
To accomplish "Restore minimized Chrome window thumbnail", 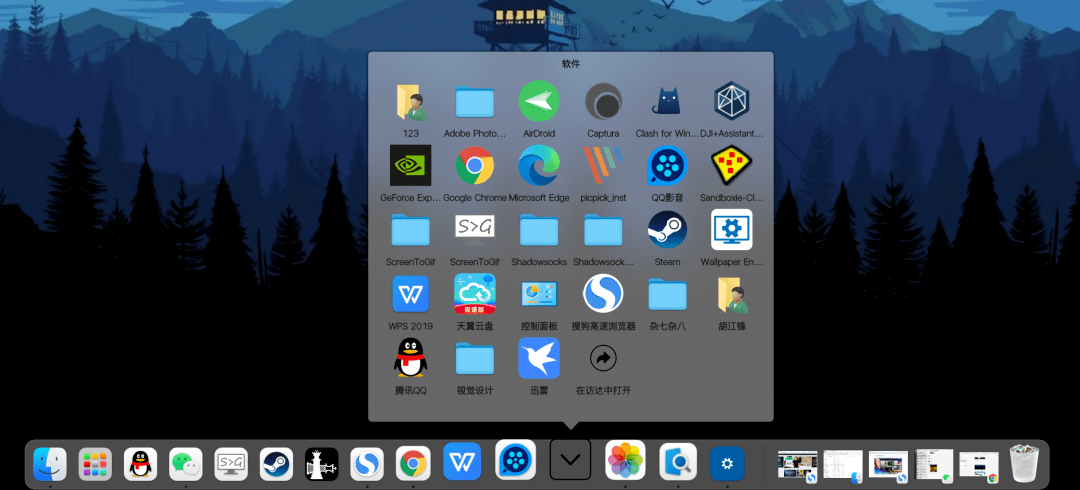I will click(x=979, y=467).
